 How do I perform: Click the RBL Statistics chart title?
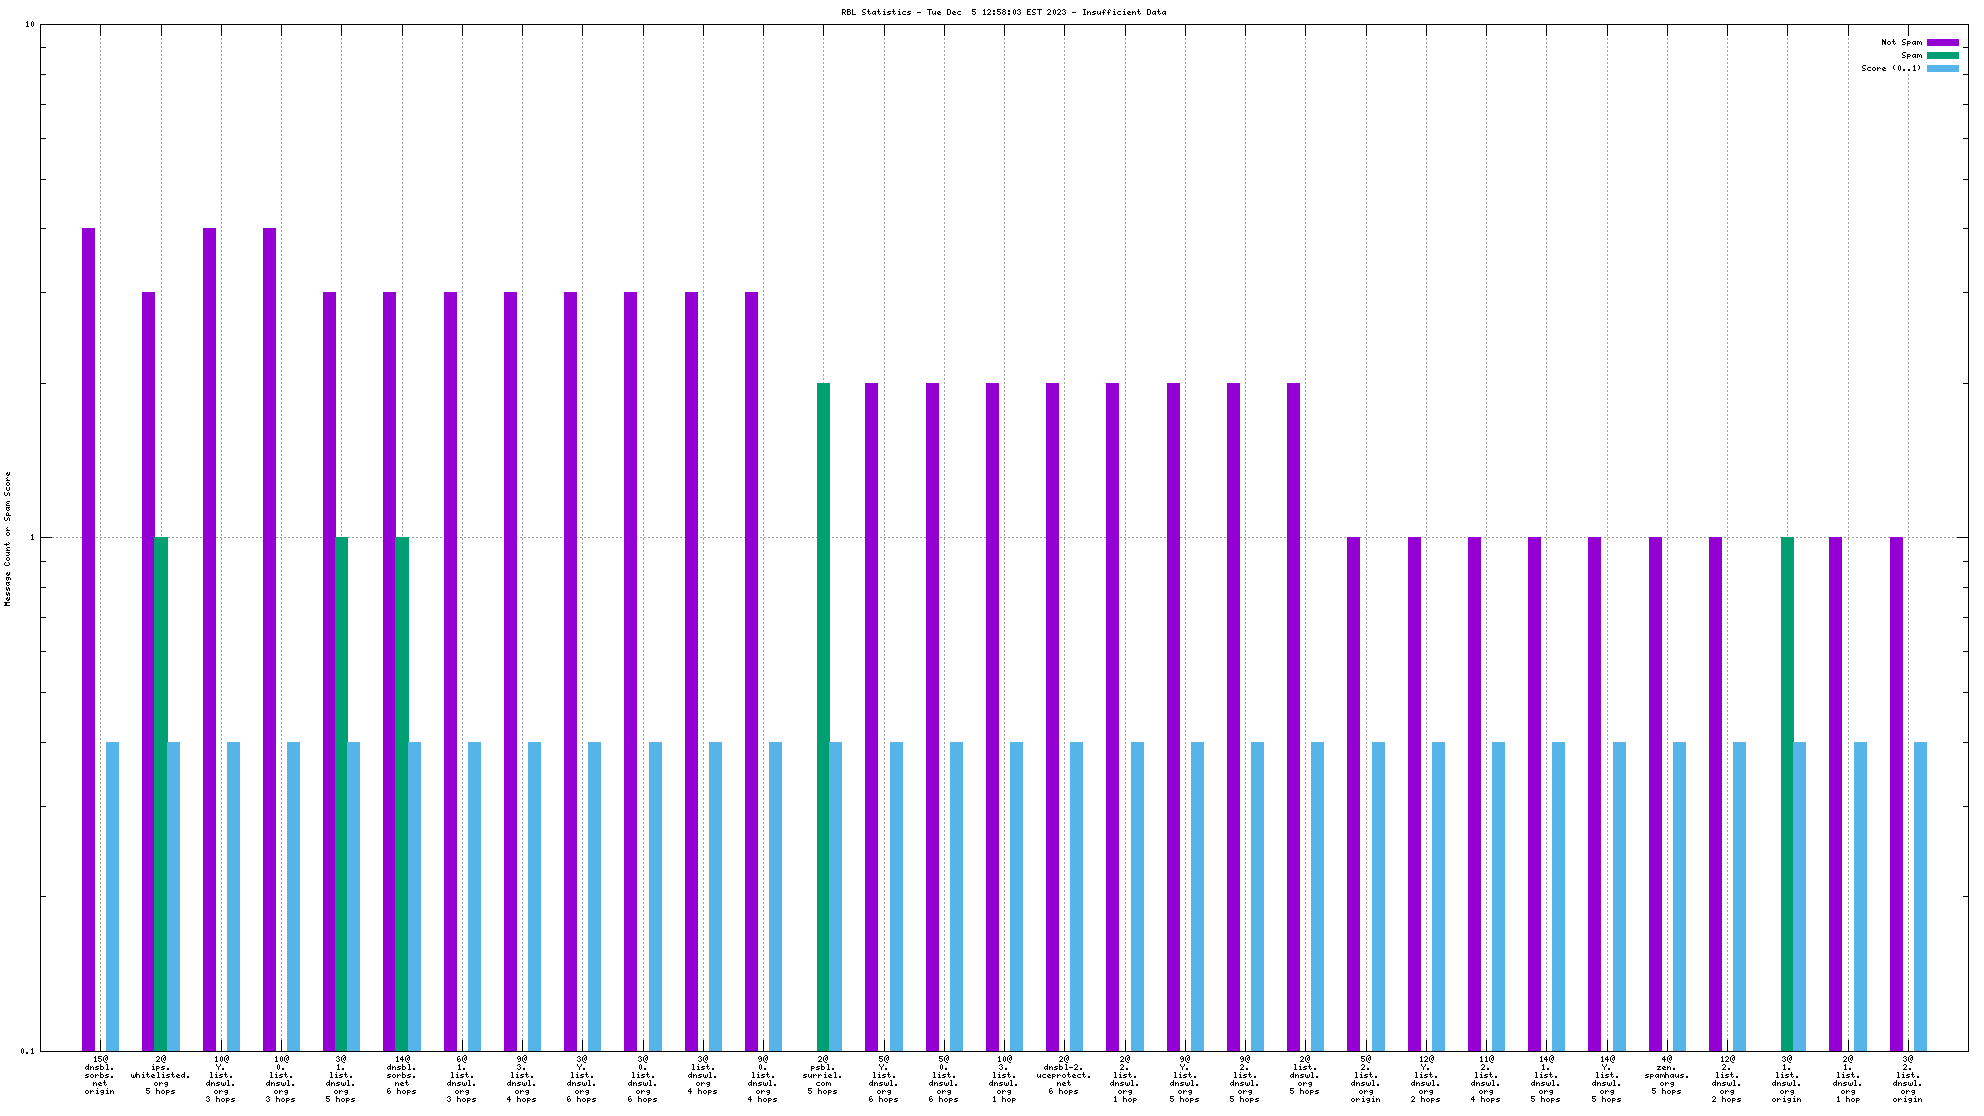click(x=1003, y=12)
